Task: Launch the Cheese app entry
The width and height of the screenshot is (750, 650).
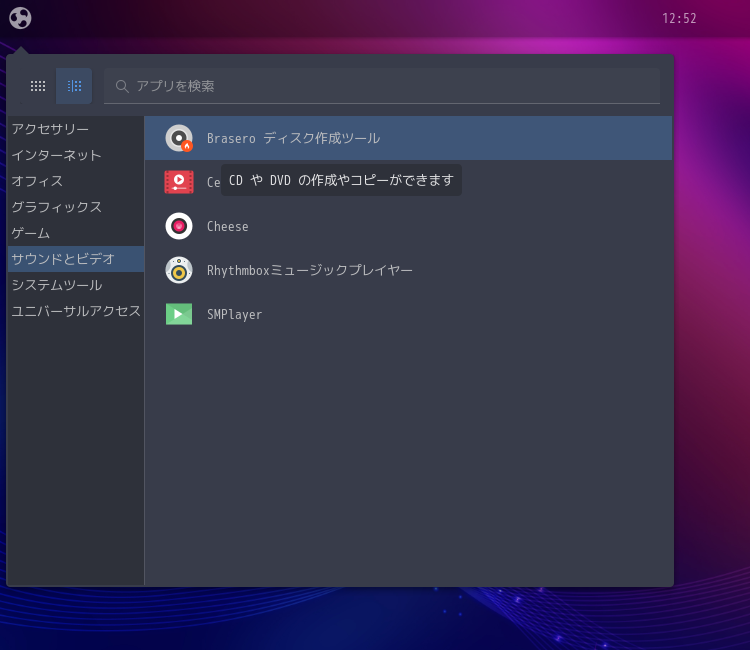Action: tap(408, 226)
